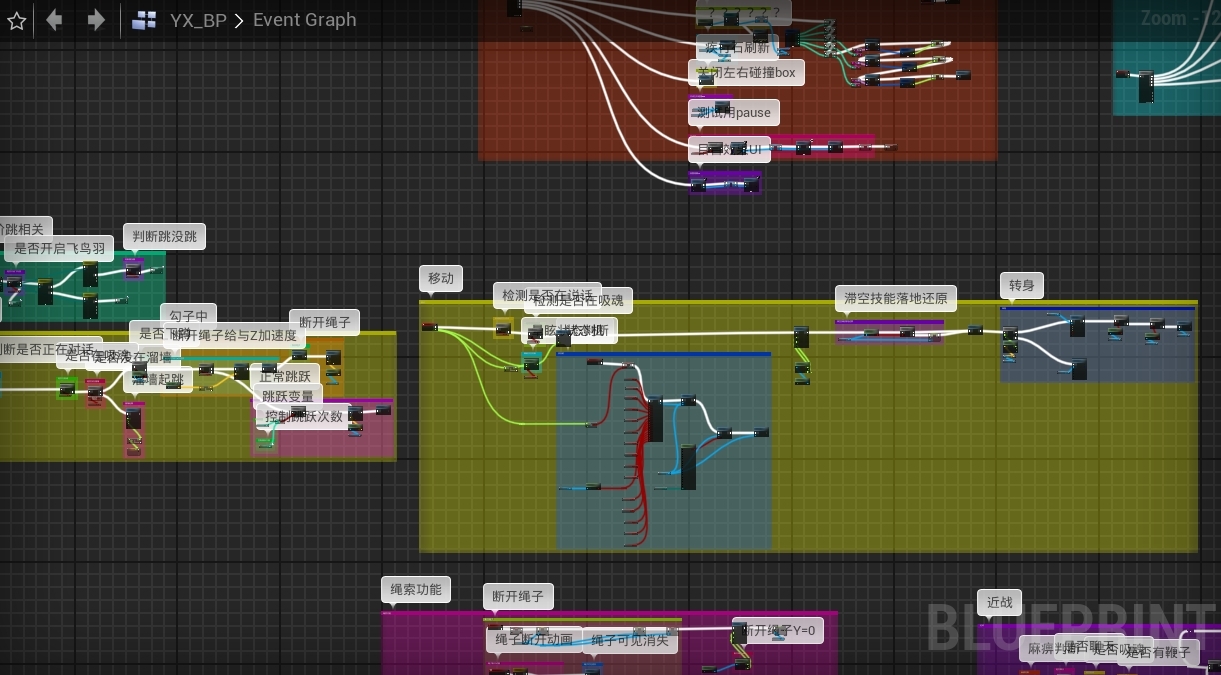
Task: Select the 控制跳跃次数 comment label
Action: pyautogui.click(x=304, y=417)
